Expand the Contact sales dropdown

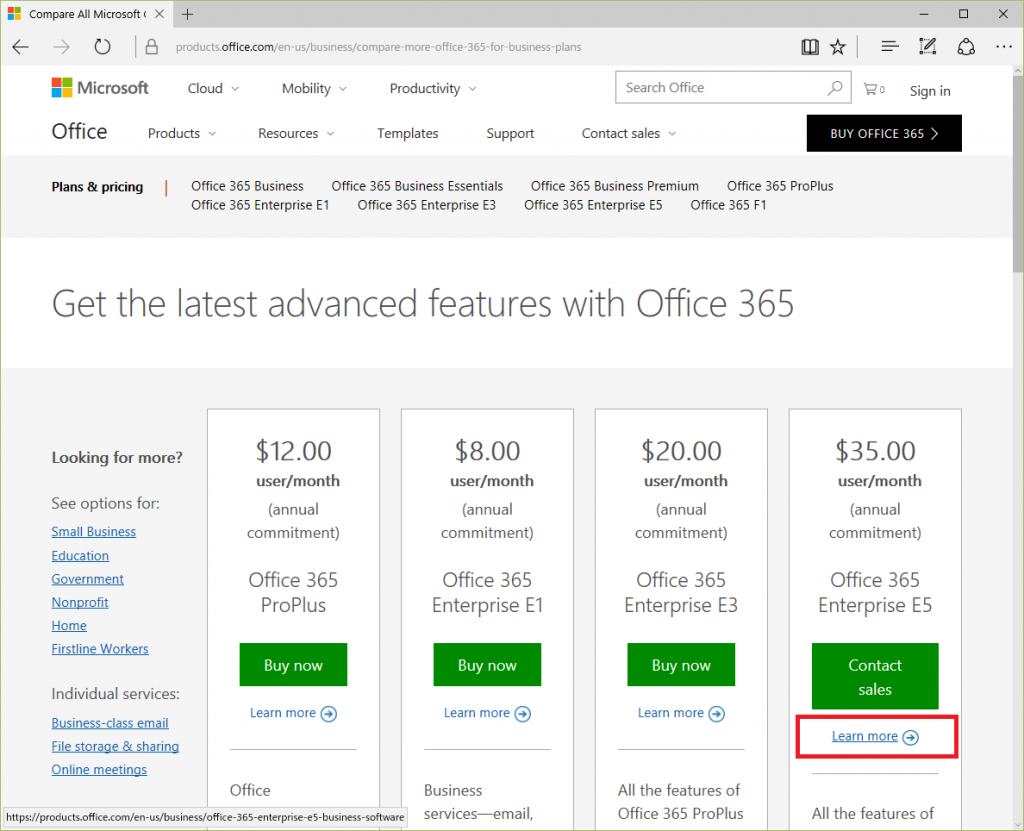coord(629,133)
